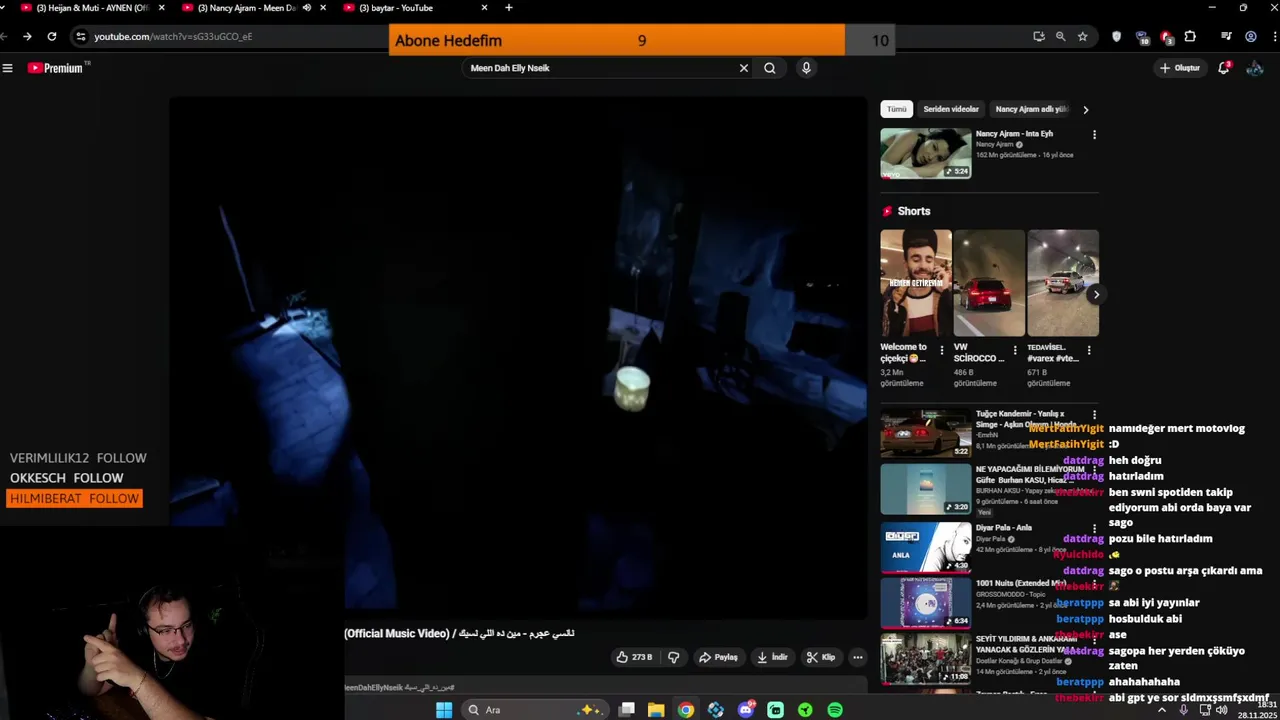
Task: Select the Nancy Ajram adlı chip
Action: point(1032,109)
